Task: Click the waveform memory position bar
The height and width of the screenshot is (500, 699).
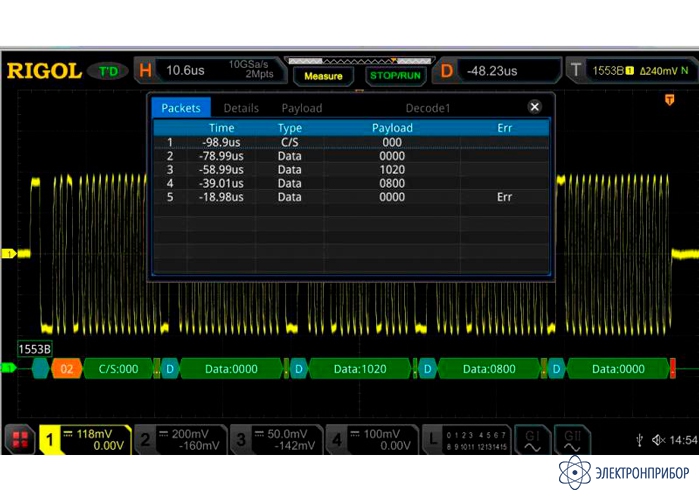Action: (359, 61)
